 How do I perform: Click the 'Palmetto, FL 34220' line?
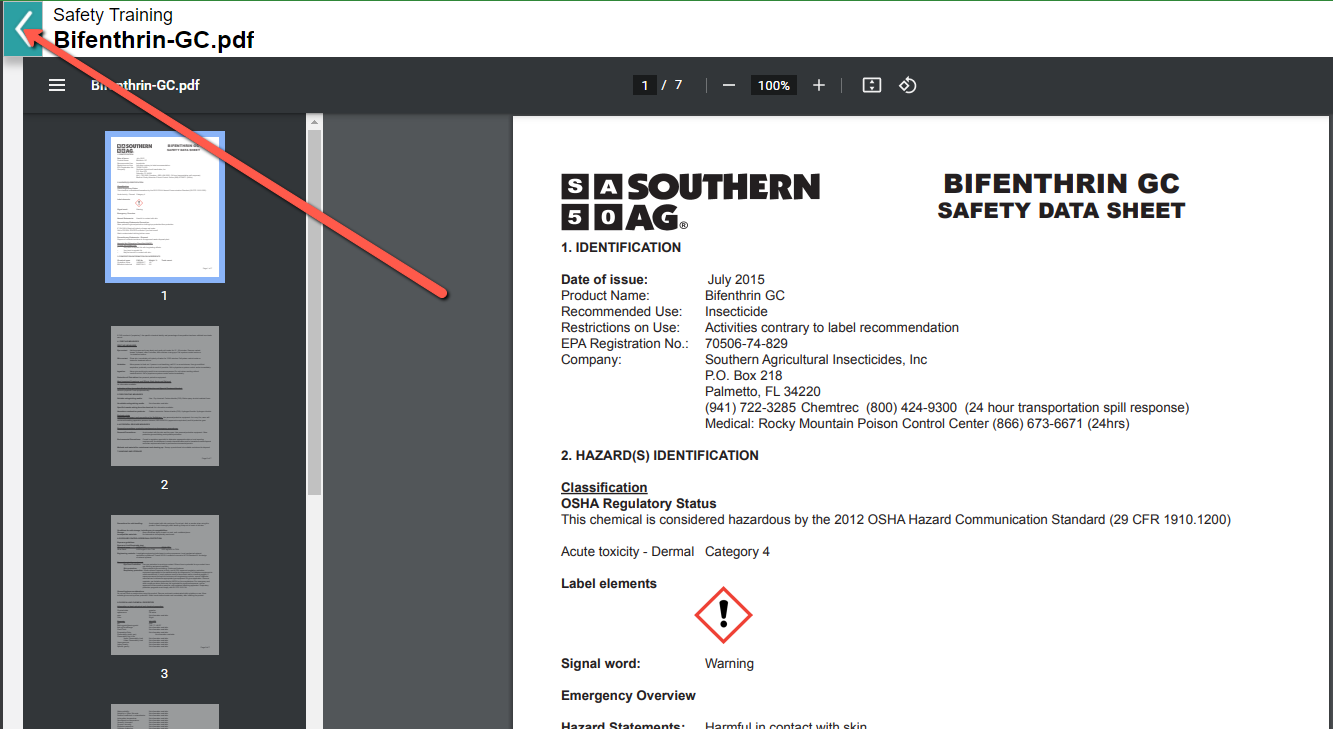point(763,391)
